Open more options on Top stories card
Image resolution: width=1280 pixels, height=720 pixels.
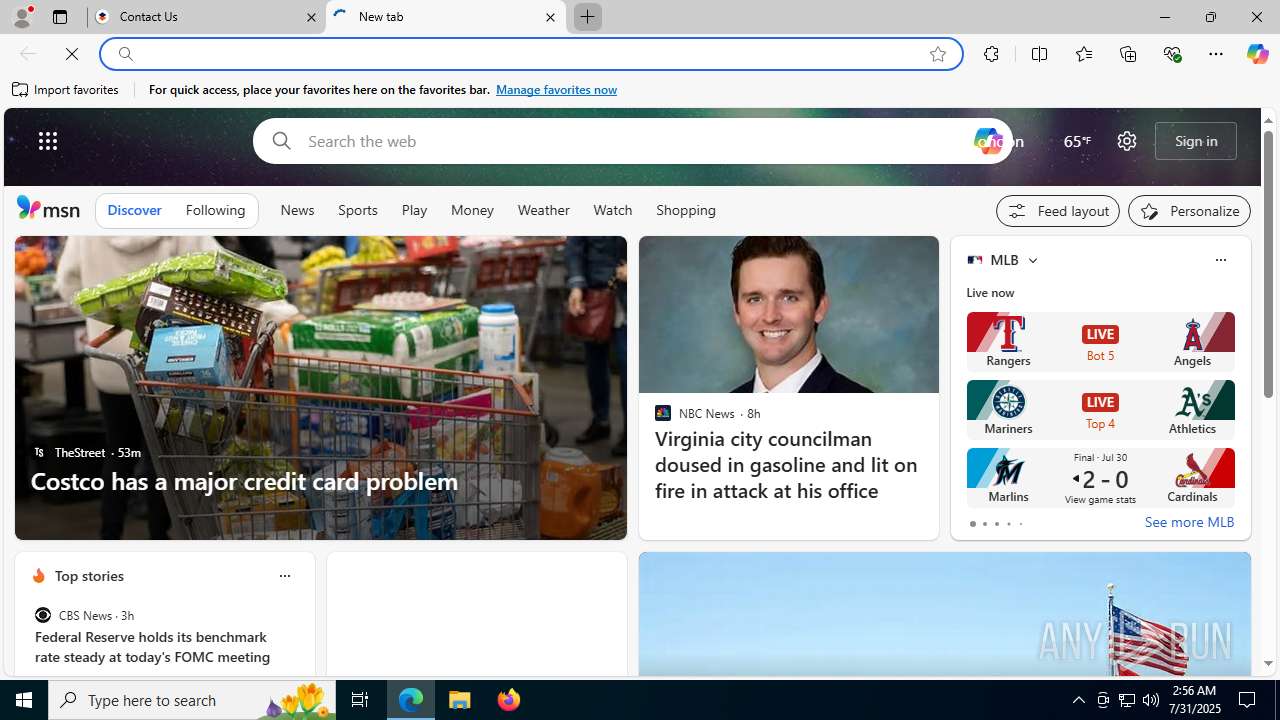tap(284, 576)
